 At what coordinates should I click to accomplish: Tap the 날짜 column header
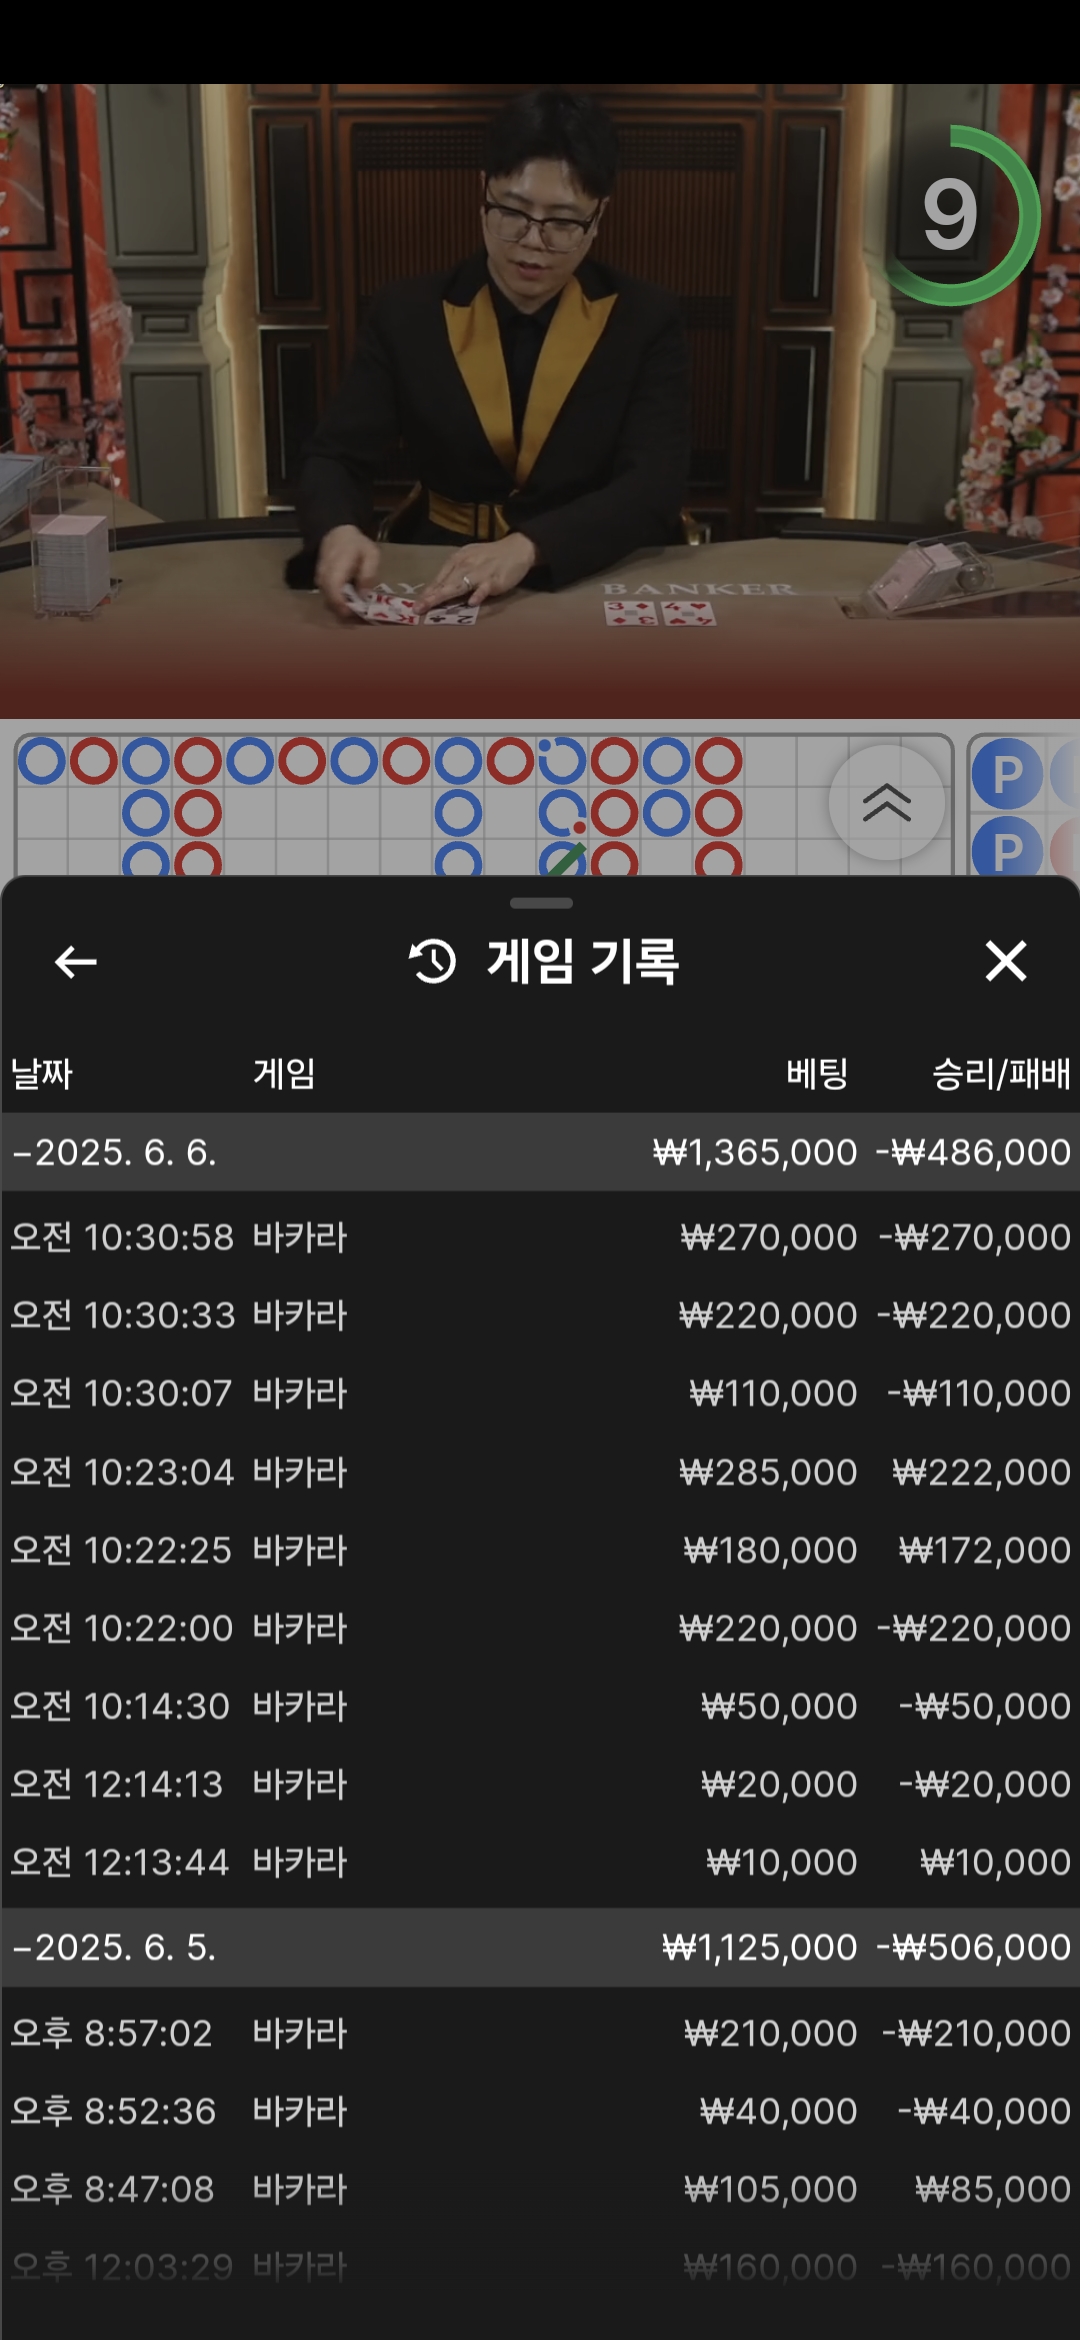(x=42, y=1074)
